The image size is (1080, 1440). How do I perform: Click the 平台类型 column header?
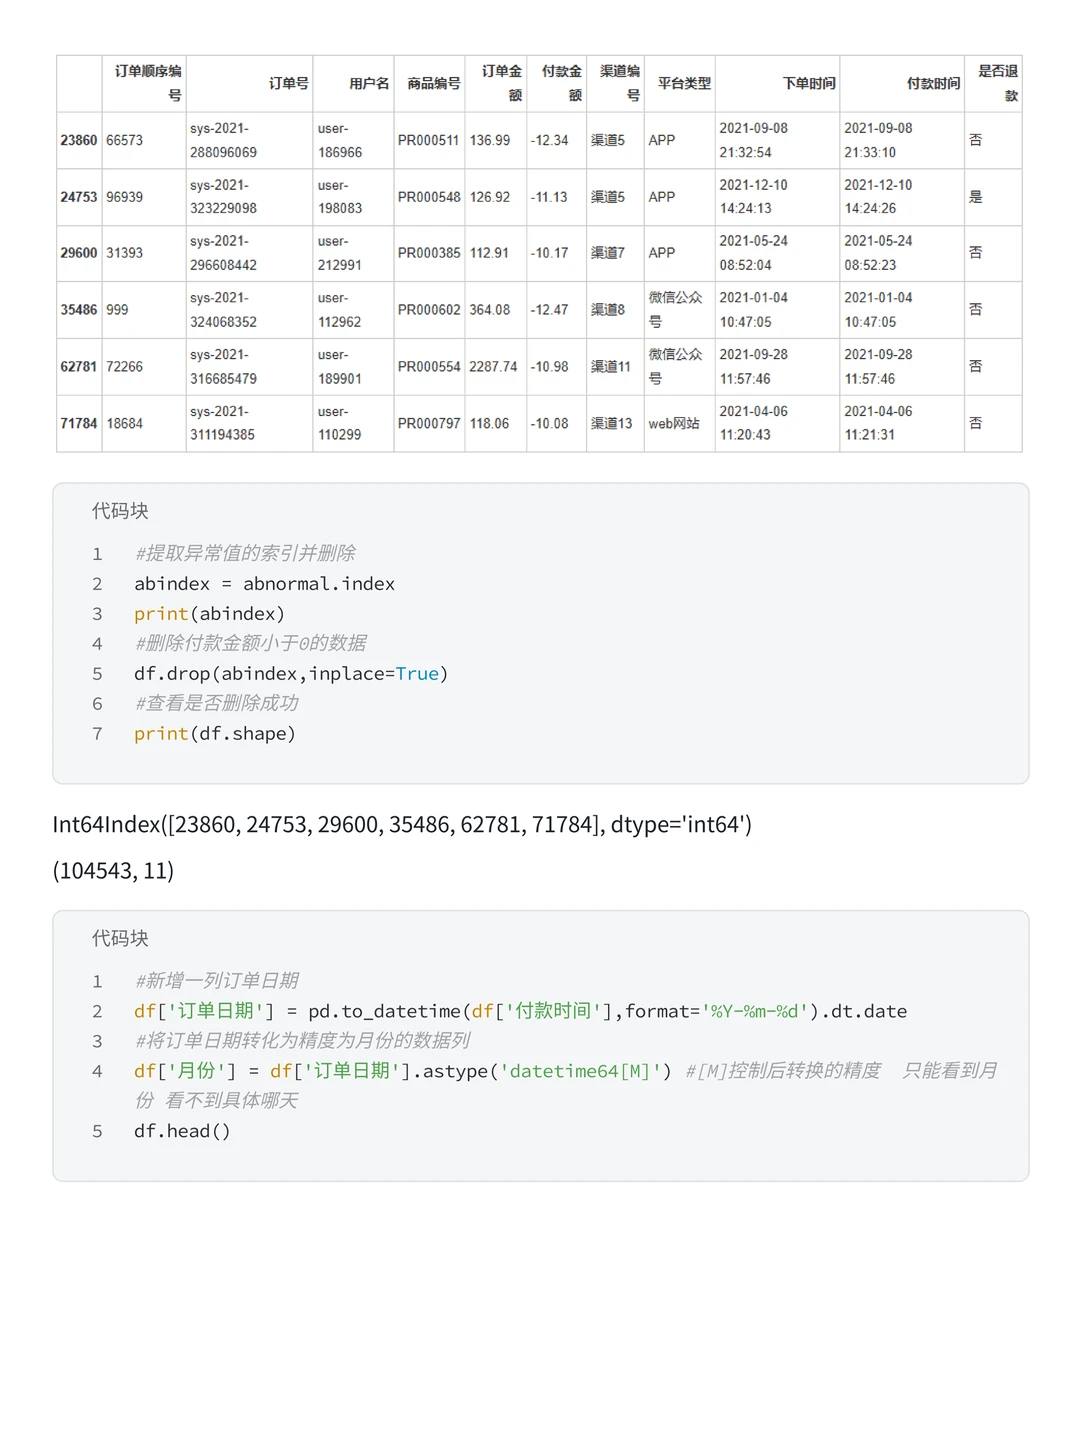pos(684,84)
